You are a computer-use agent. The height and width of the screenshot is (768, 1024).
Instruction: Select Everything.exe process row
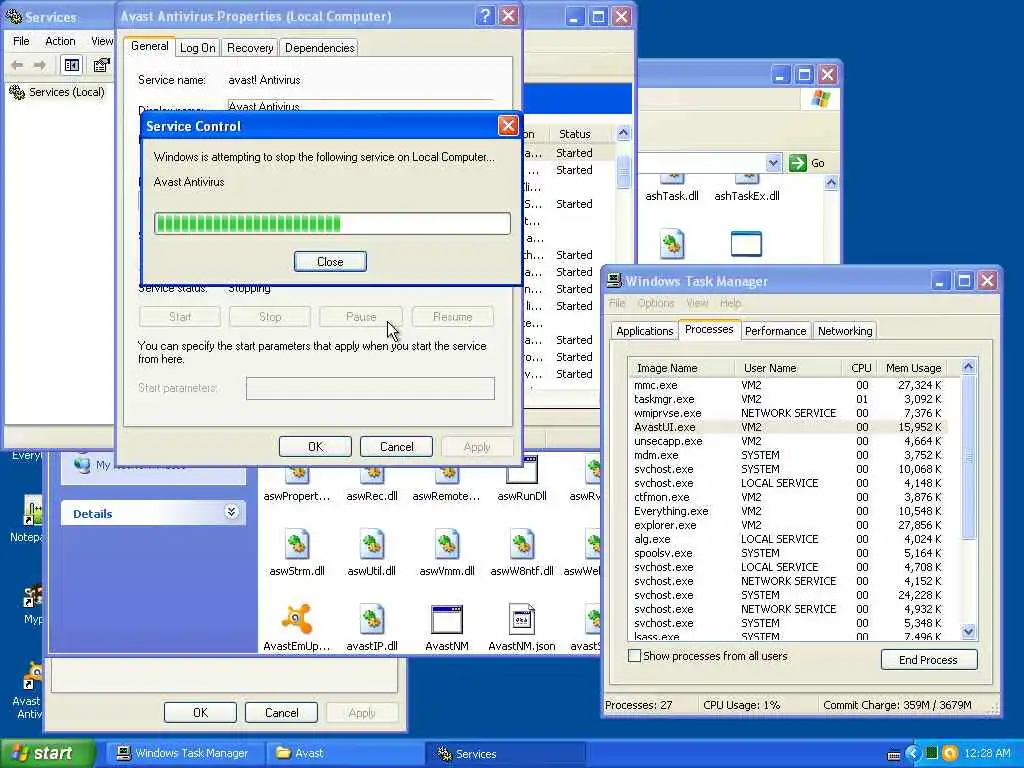point(788,511)
